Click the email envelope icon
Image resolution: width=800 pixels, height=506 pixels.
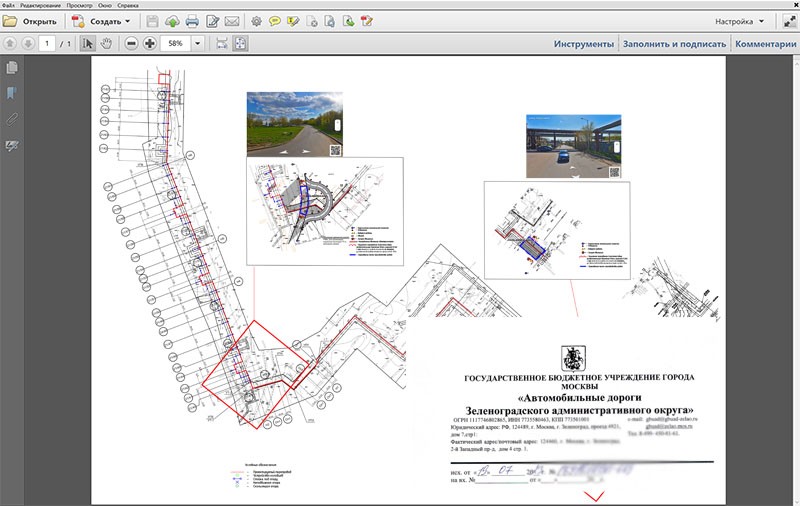pos(231,21)
